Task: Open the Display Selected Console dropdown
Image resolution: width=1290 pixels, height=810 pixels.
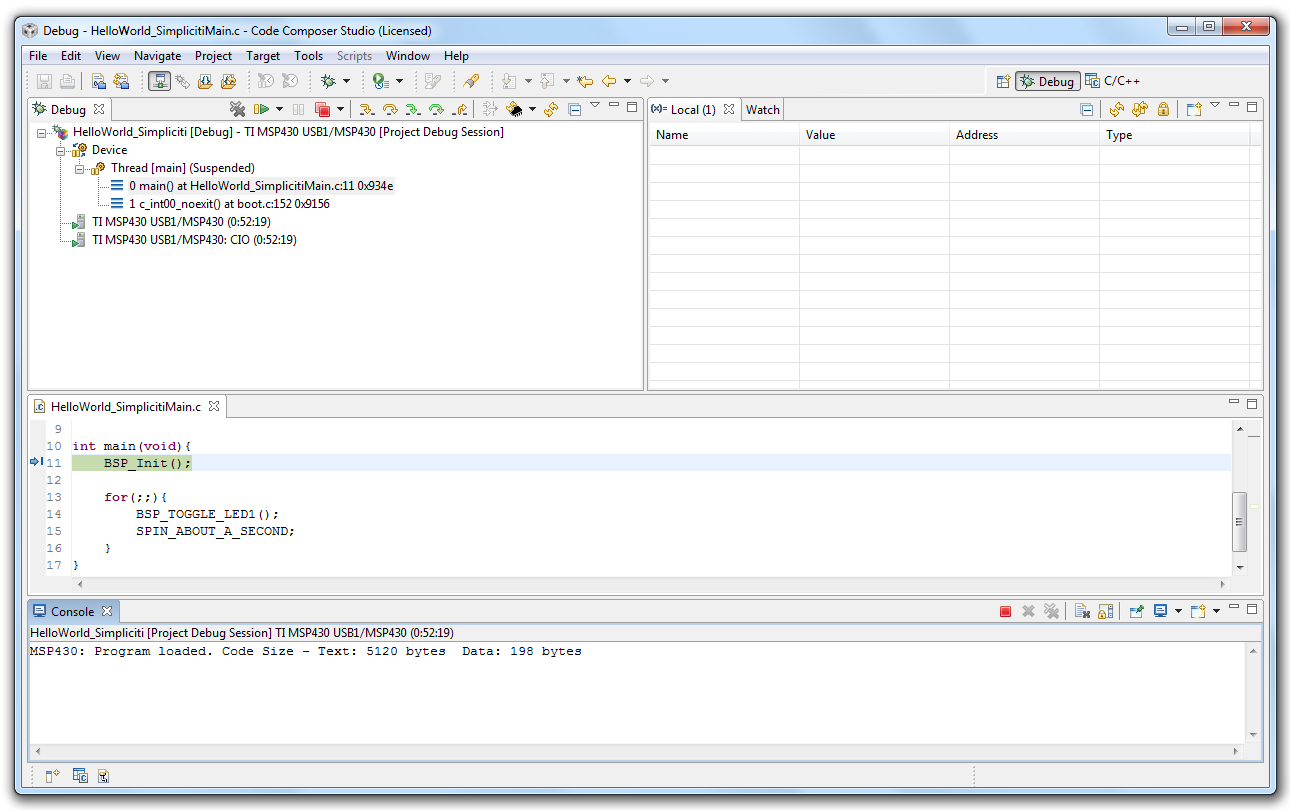Action: pyautogui.click(x=1178, y=611)
